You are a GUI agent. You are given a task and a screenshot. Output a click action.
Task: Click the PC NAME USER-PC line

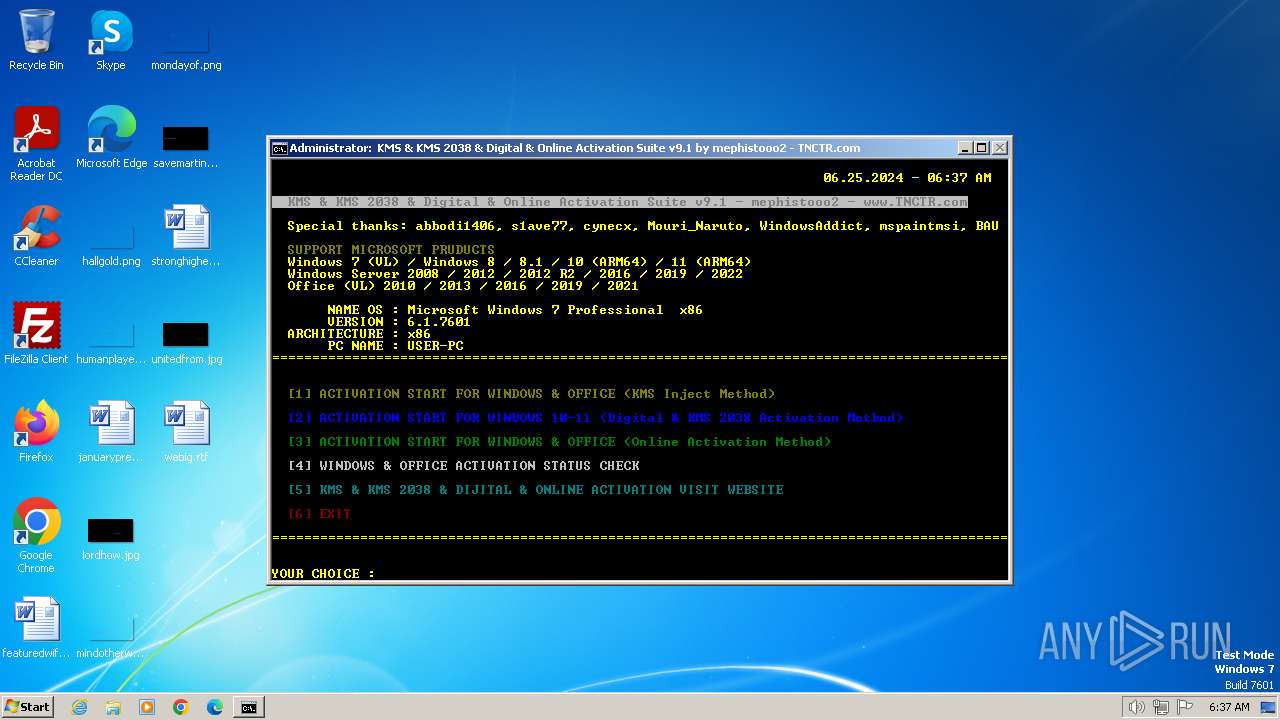click(x=395, y=346)
